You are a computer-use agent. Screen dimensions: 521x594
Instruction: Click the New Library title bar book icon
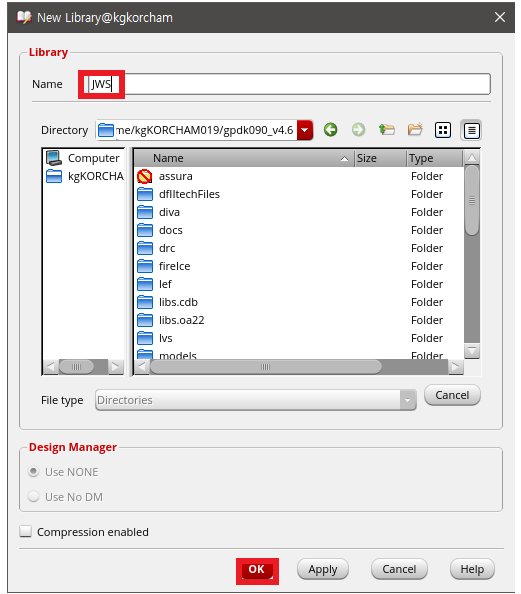coord(24,17)
